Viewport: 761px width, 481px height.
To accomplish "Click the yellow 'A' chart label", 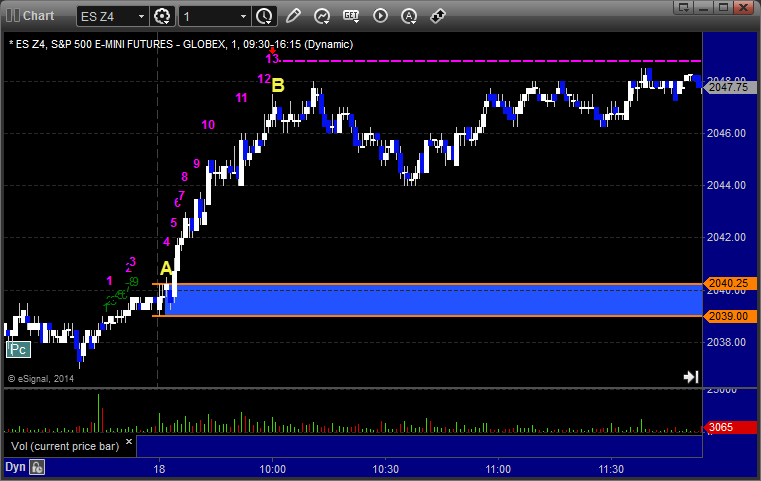I will (166, 268).
